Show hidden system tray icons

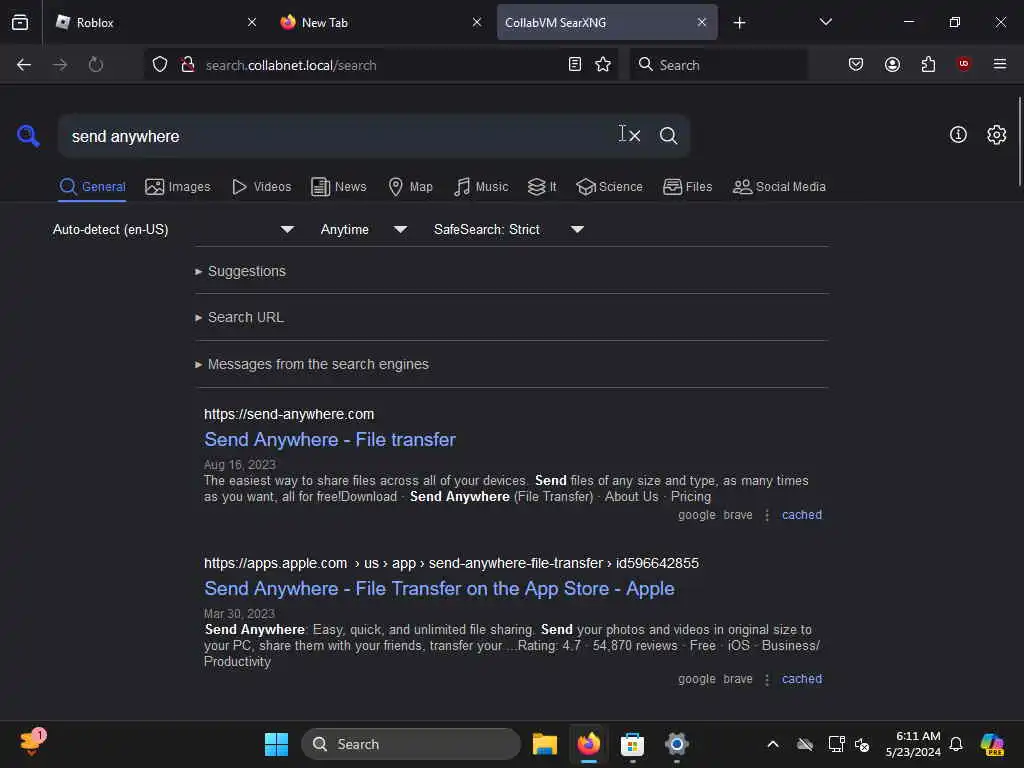pos(773,744)
